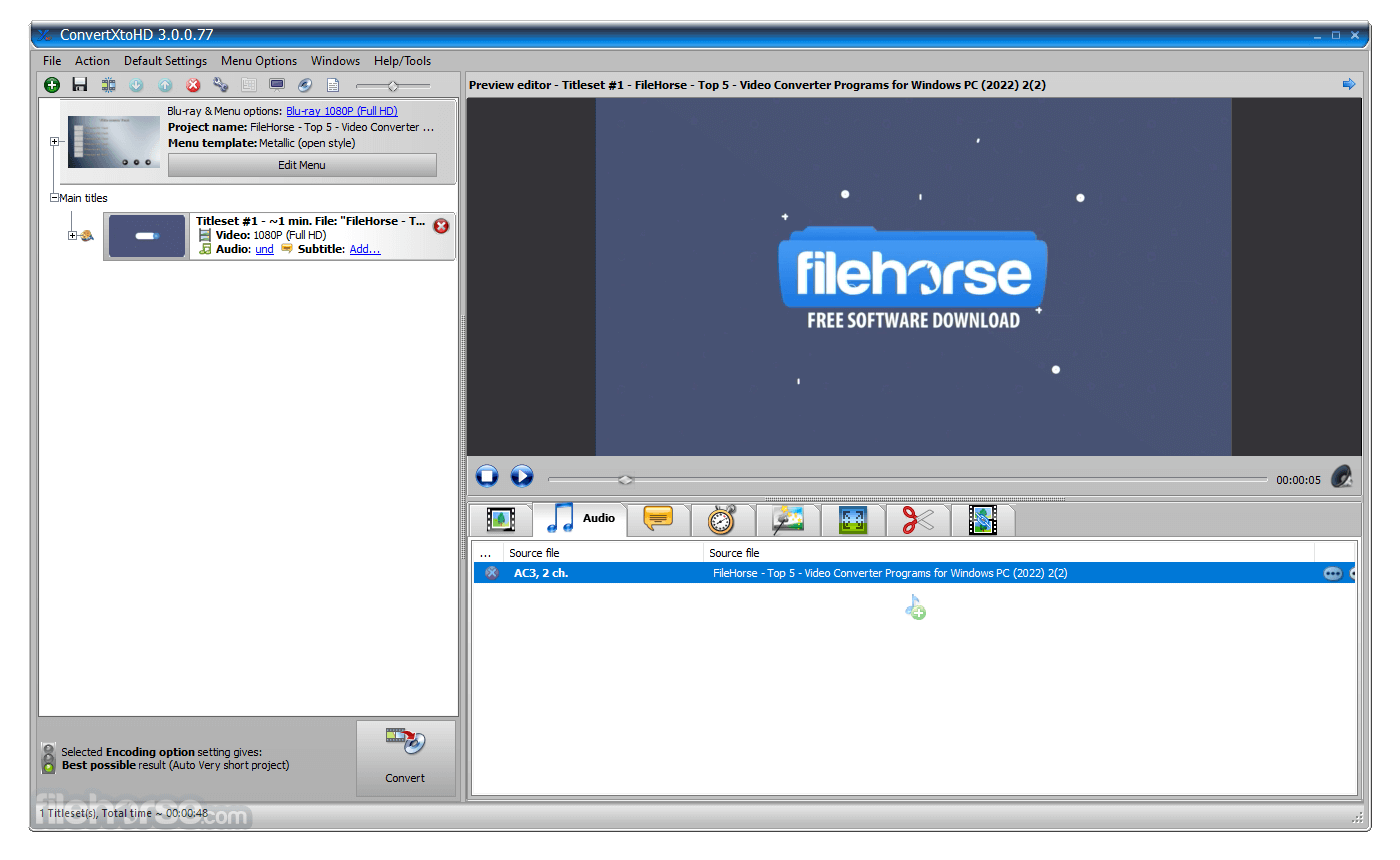Viewport: 1400px width, 860px height.
Task: Click the preview seek slider handle
Action: click(x=625, y=480)
